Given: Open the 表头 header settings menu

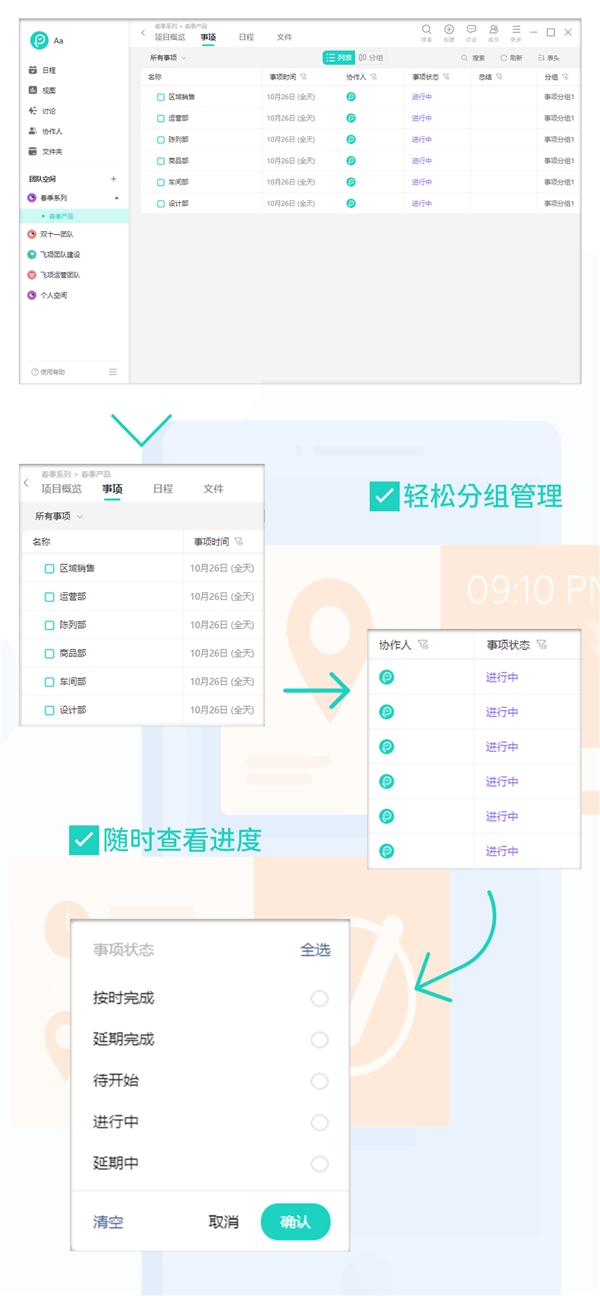Looking at the screenshot, I should [x=549, y=58].
